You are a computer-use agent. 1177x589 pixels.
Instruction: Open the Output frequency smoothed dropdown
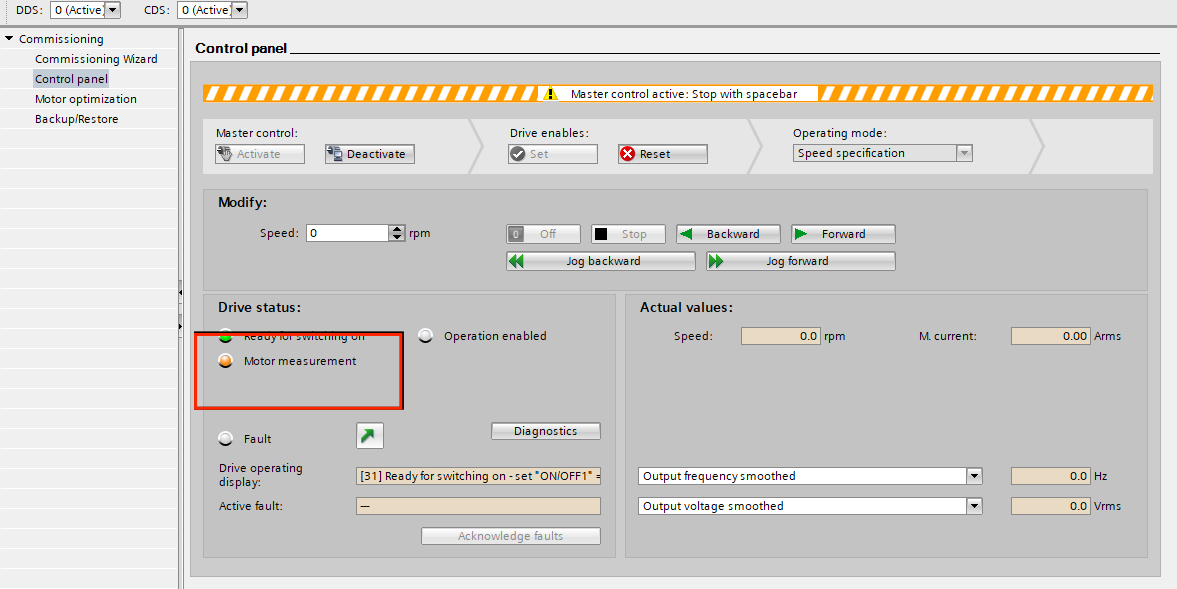974,476
